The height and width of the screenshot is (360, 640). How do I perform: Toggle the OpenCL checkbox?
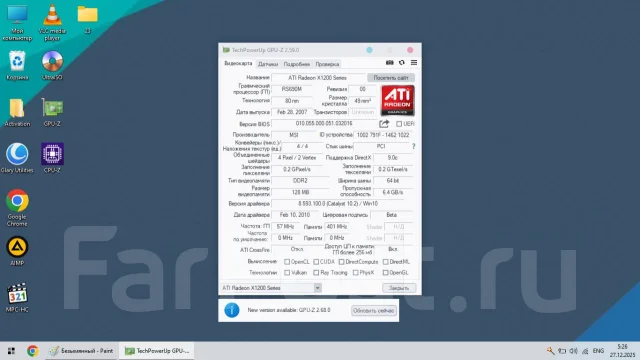coord(287,262)
